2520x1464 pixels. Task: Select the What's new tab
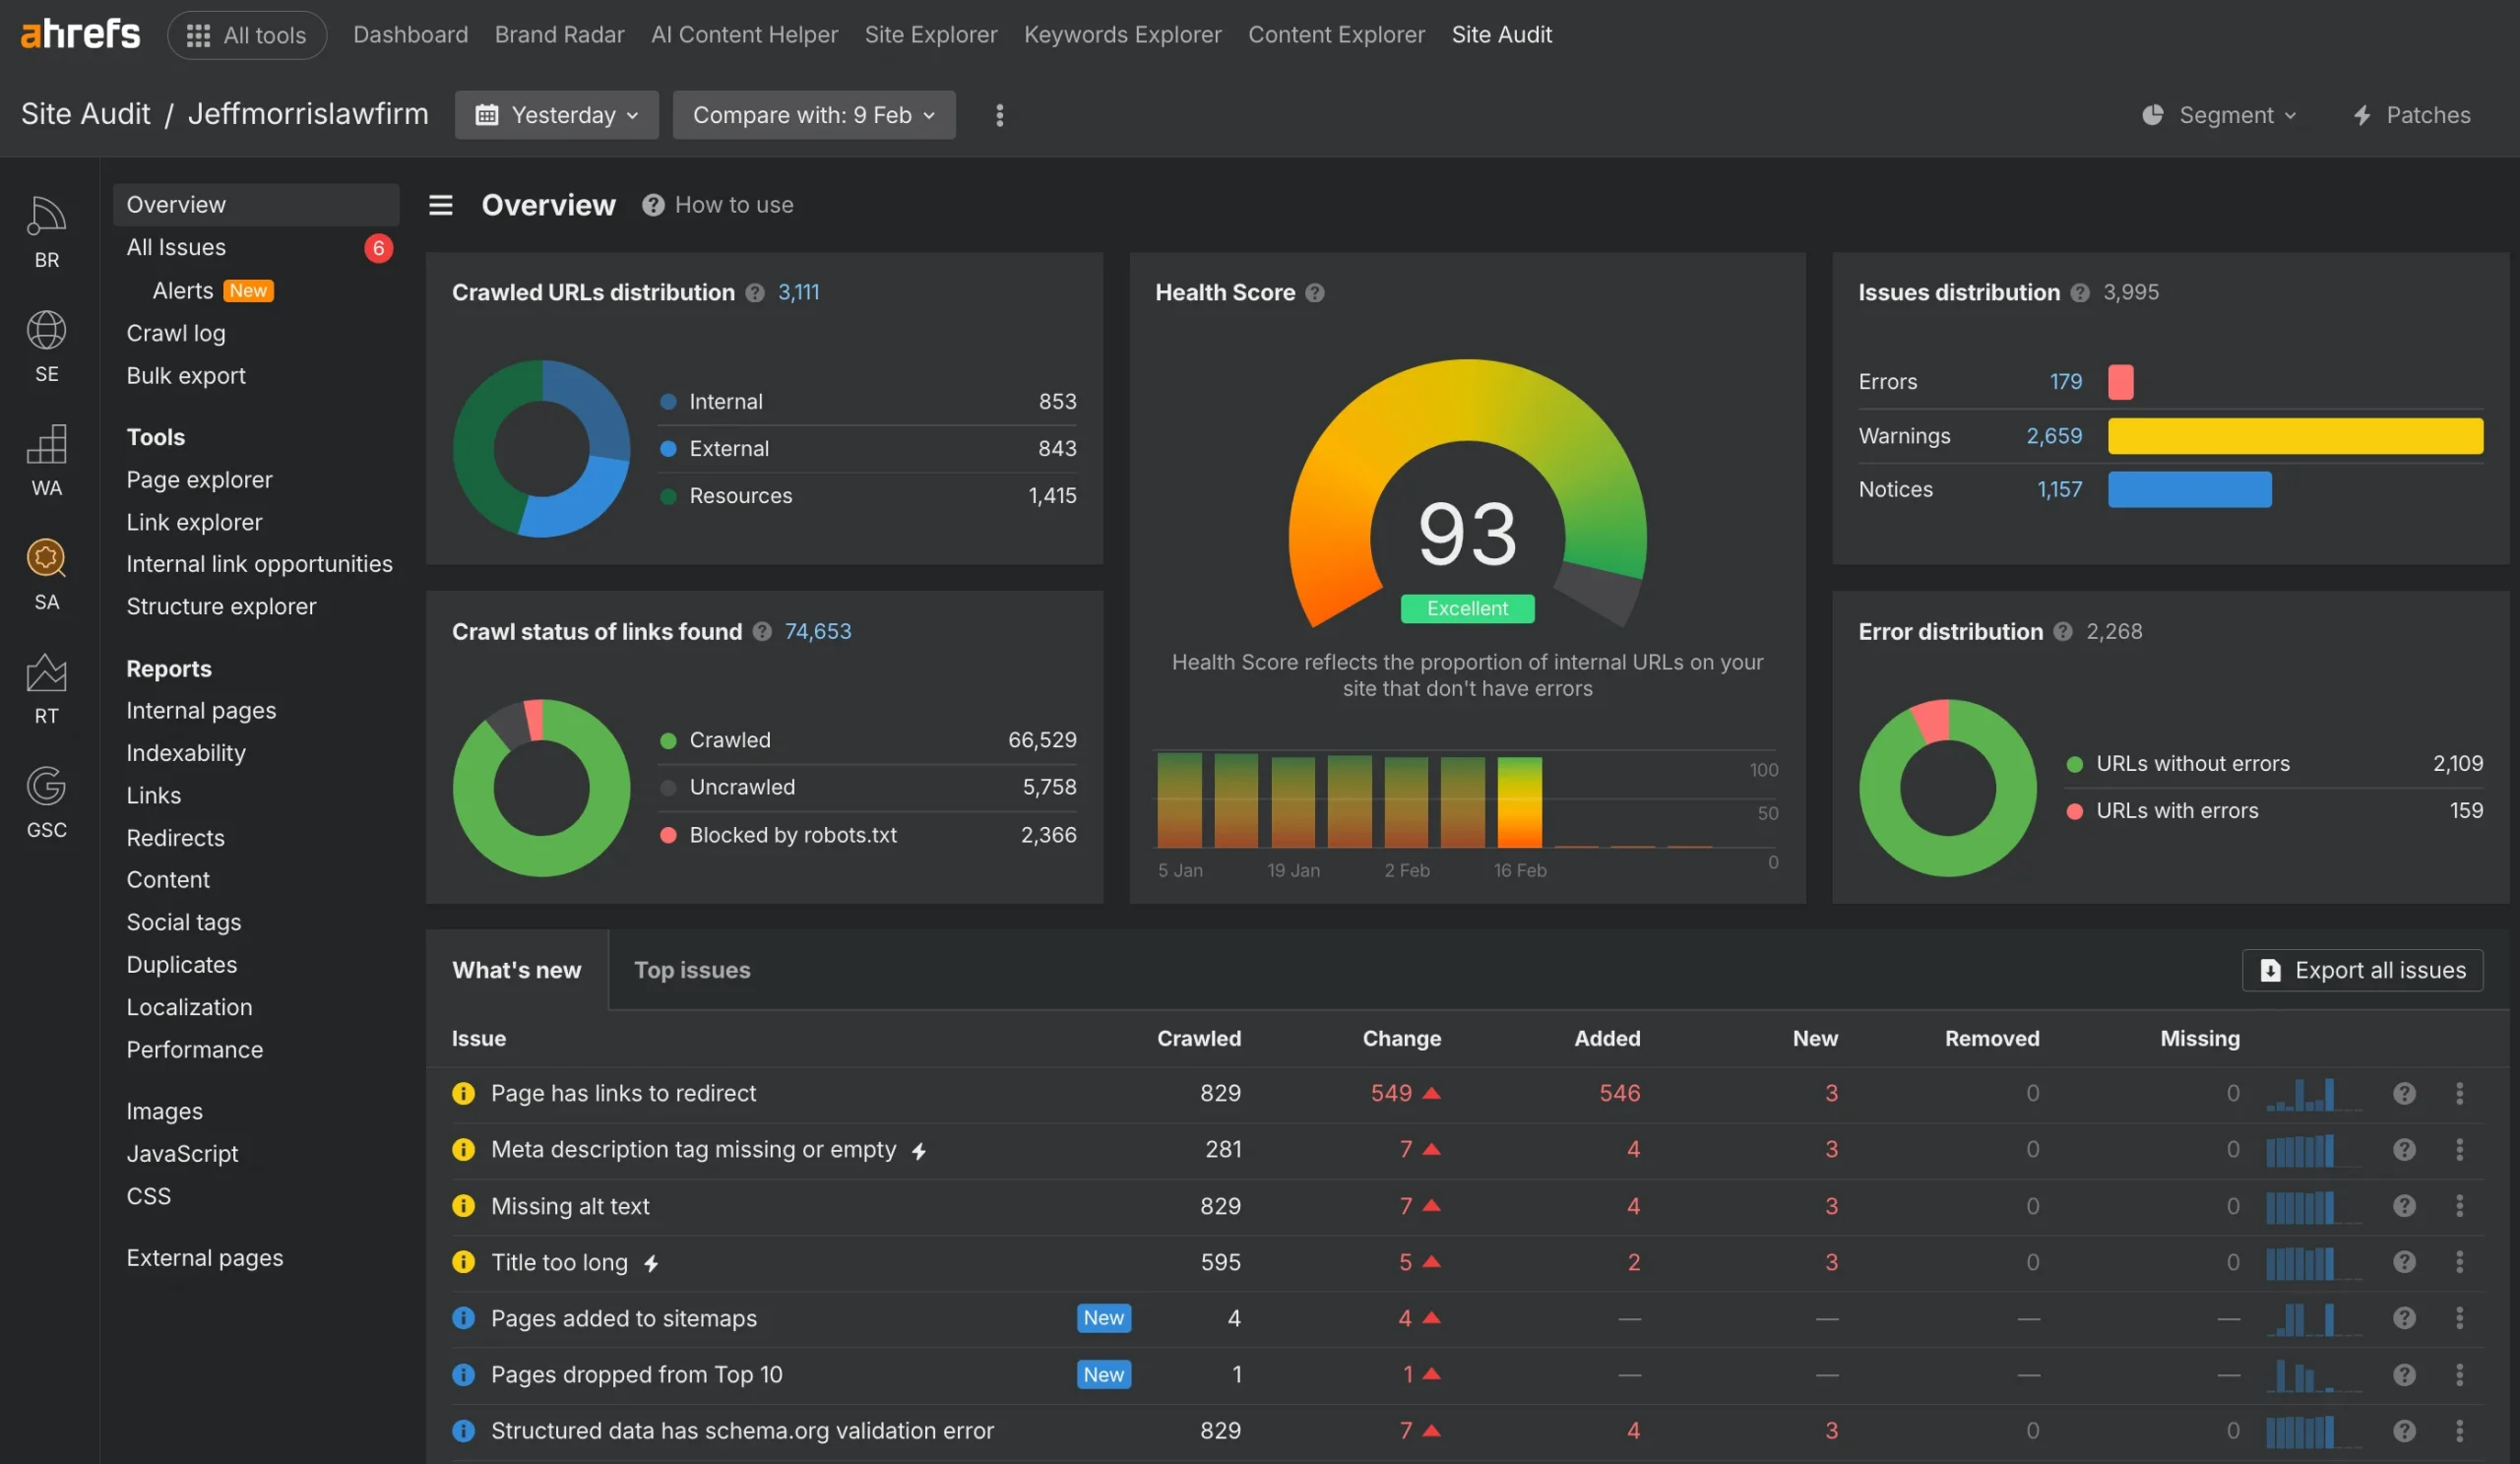coord(516,970)
